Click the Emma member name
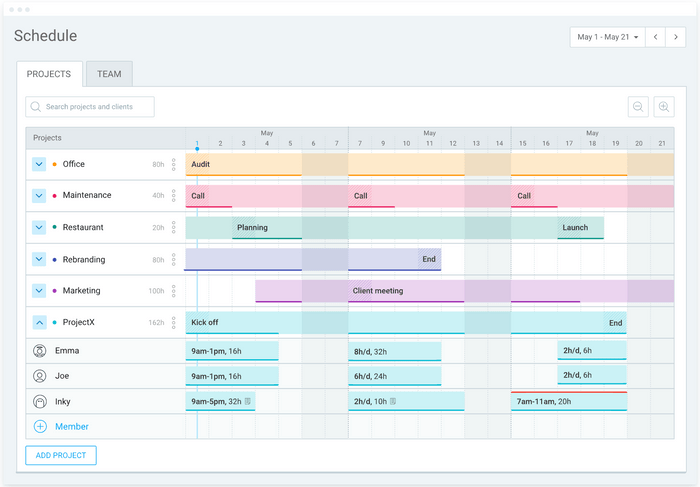 point(67,351)
